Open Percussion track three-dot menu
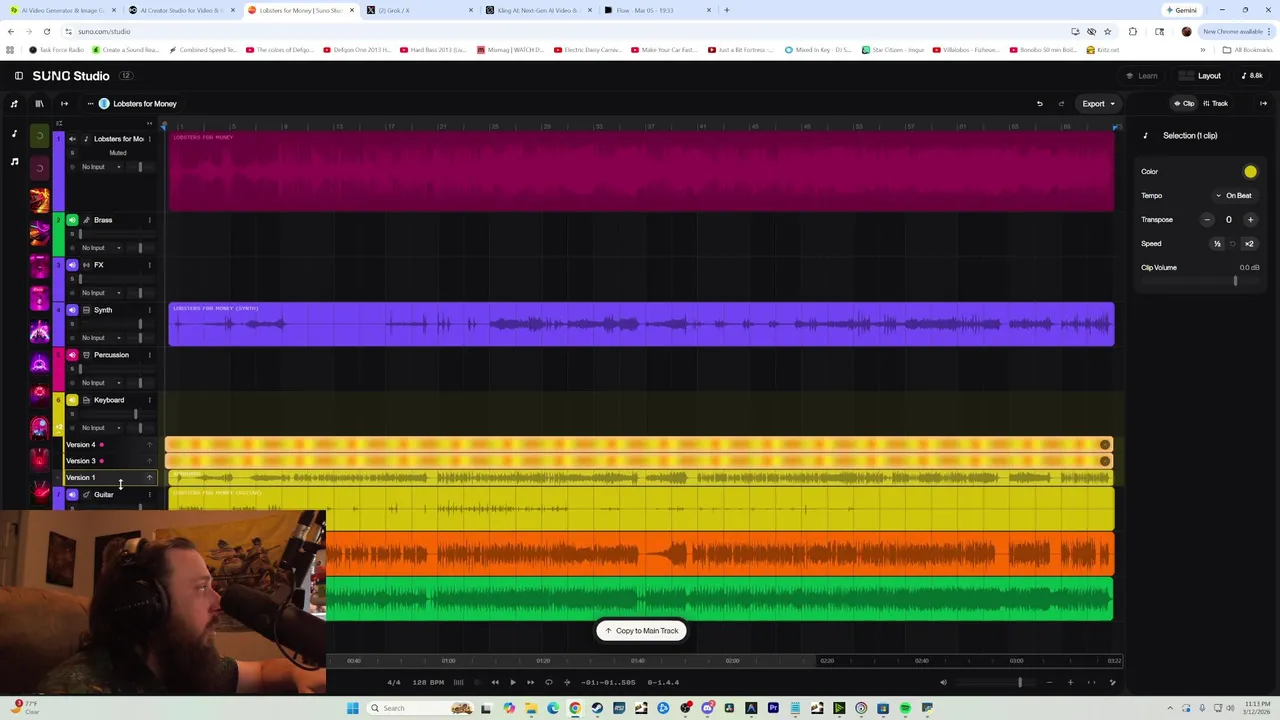This screenshot has width=1280, height=720. point(149,355)
